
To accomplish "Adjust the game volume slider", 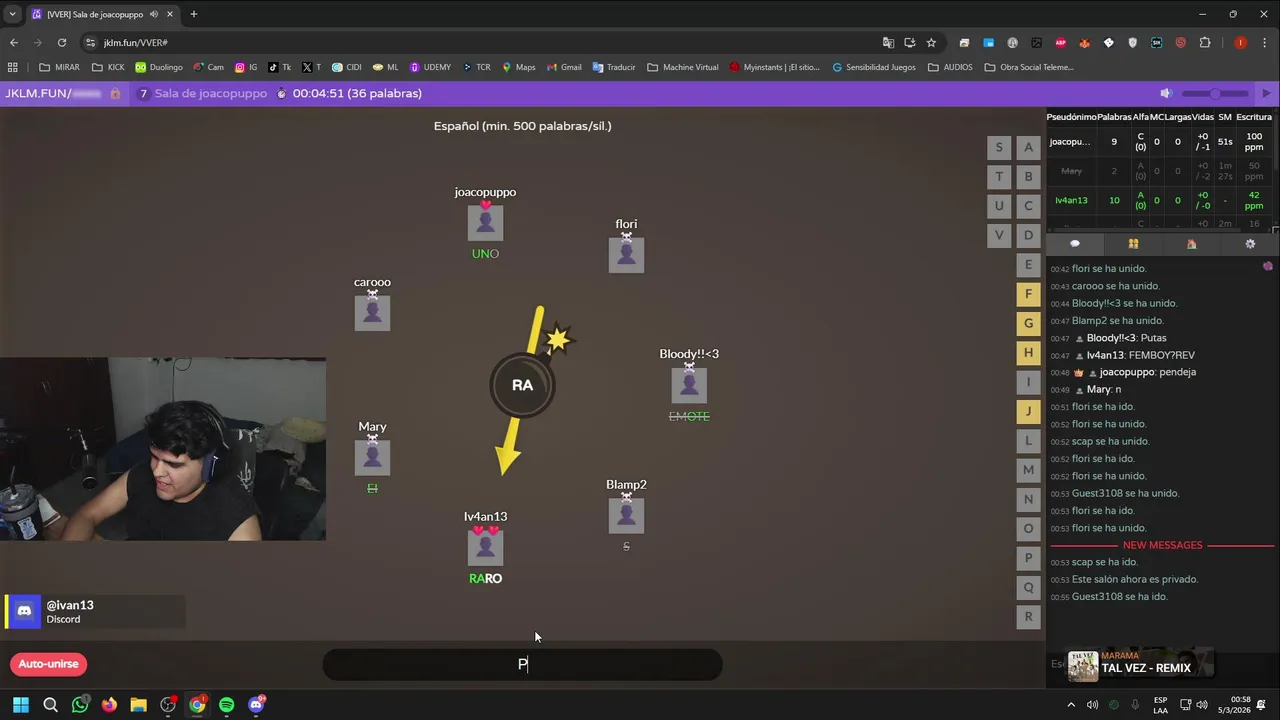I will [x=1215, y=93].
